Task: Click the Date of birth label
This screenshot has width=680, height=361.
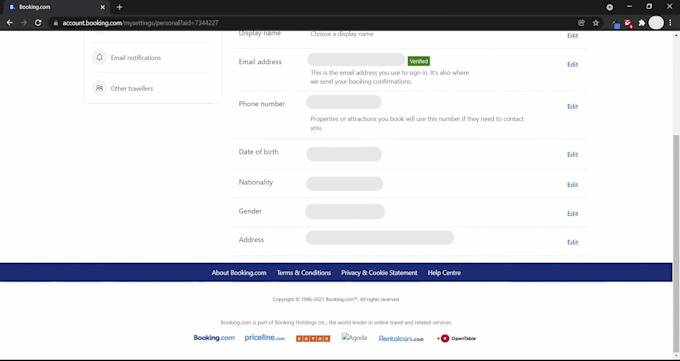Action: point(258,152)
